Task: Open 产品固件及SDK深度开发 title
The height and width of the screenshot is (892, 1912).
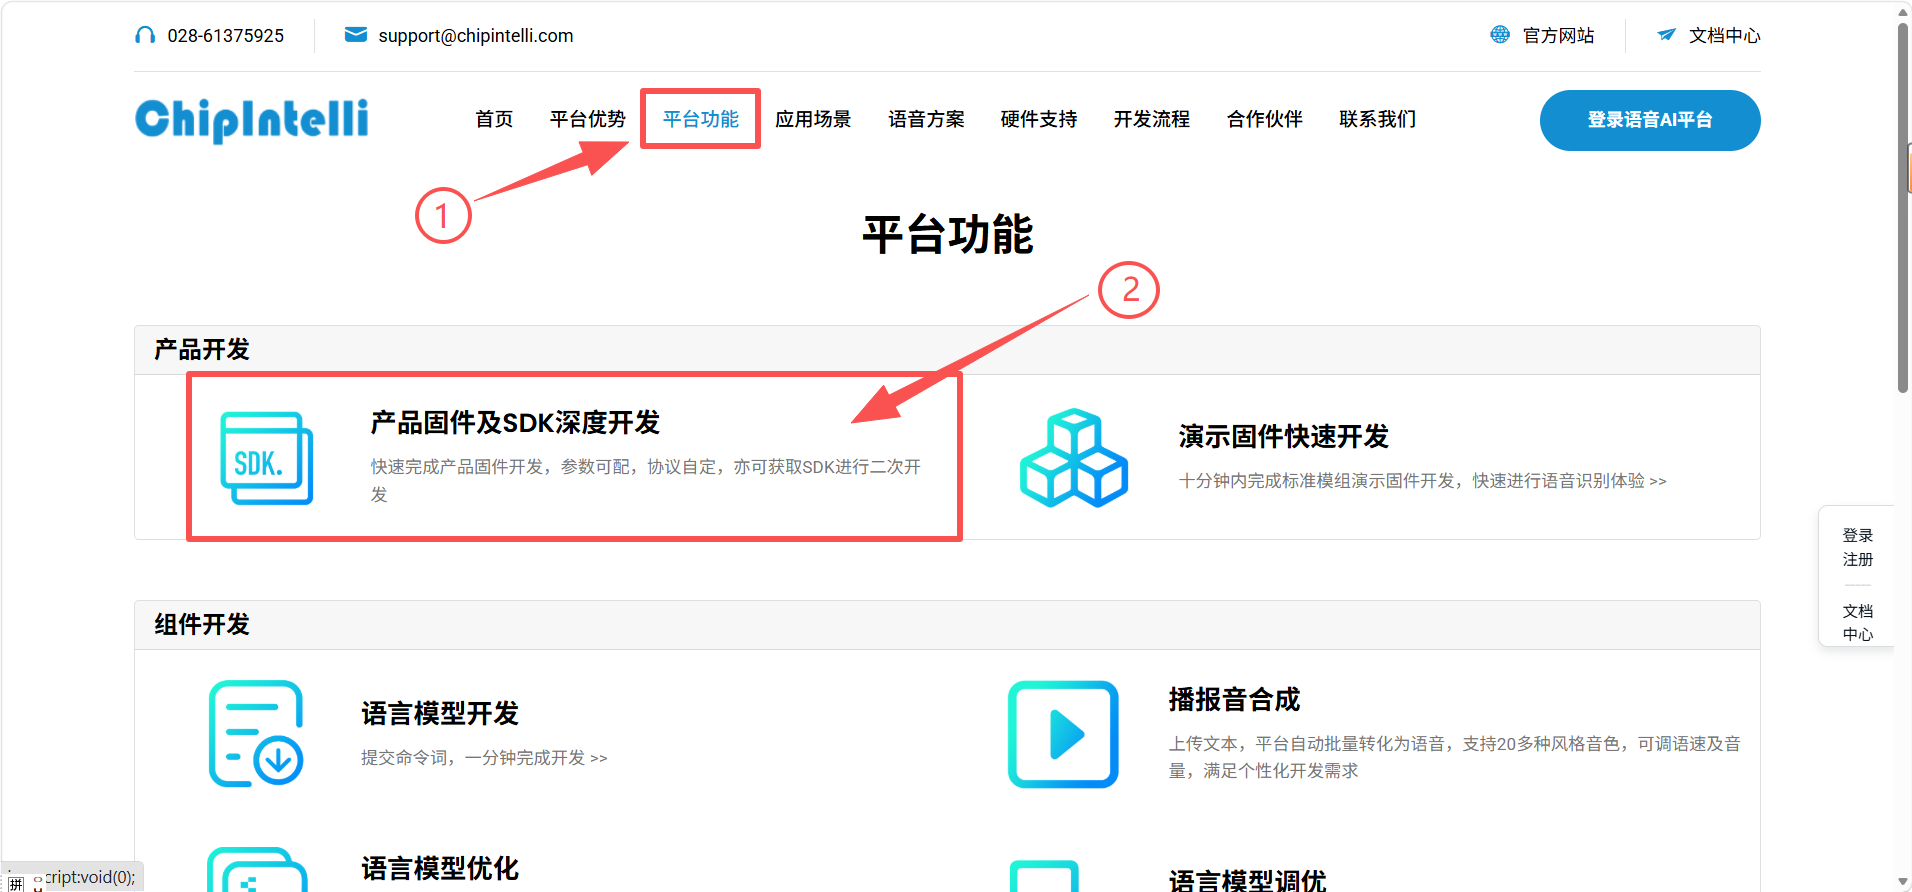Action: point(516,423)
